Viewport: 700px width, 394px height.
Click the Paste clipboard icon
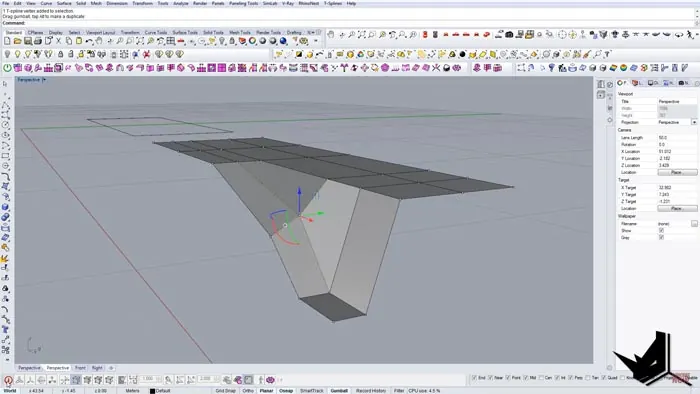point(79,41)
